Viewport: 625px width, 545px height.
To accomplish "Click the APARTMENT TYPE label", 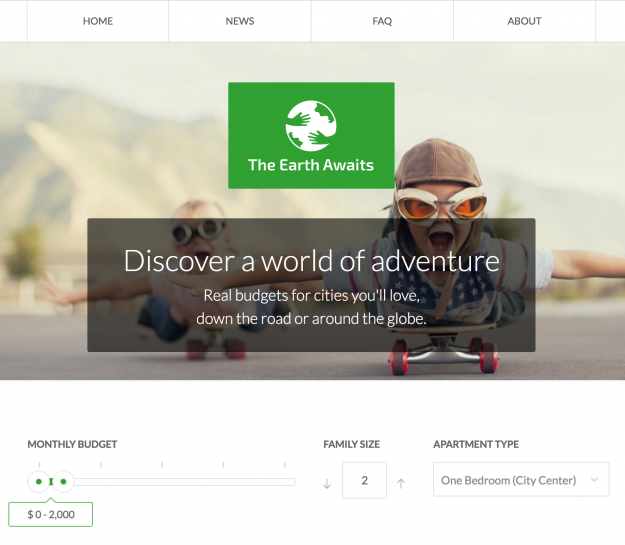I will pos(476,444).
